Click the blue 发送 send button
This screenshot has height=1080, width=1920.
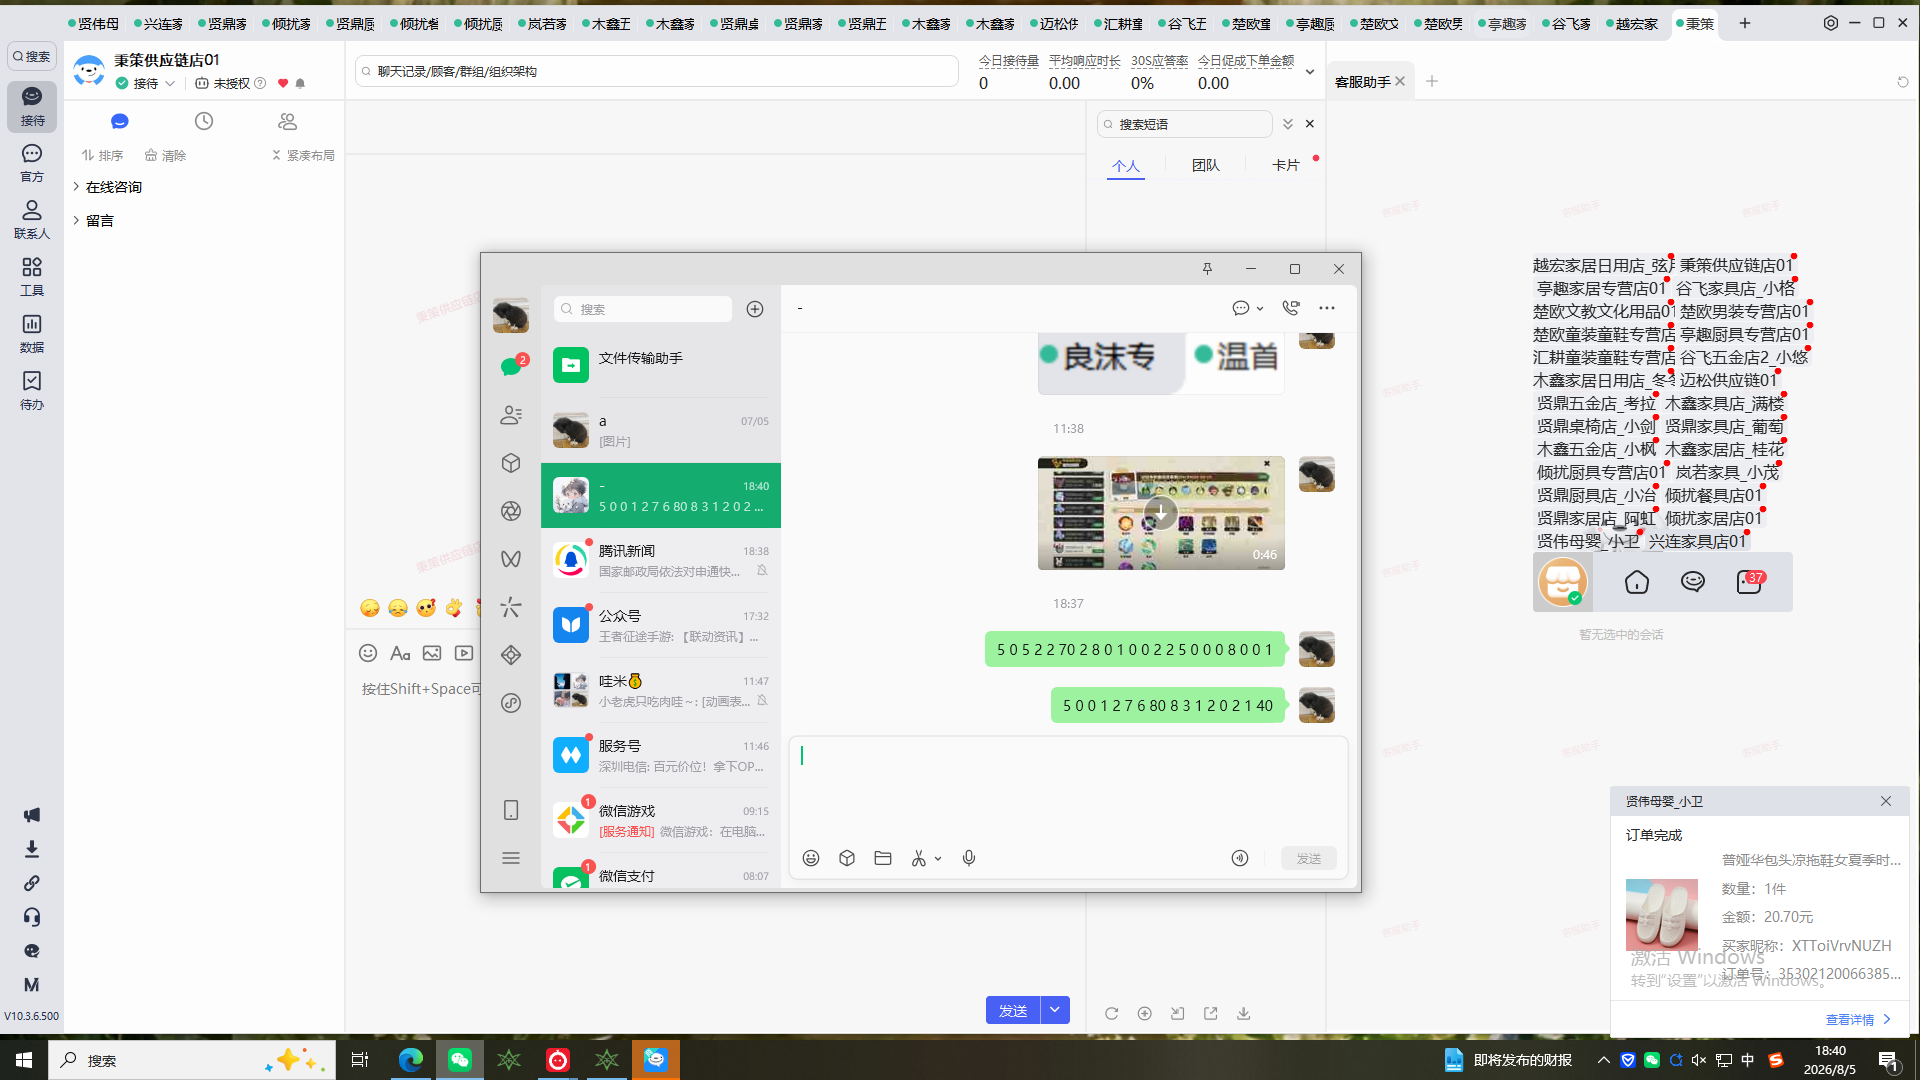click(x=1013, y=1010)
